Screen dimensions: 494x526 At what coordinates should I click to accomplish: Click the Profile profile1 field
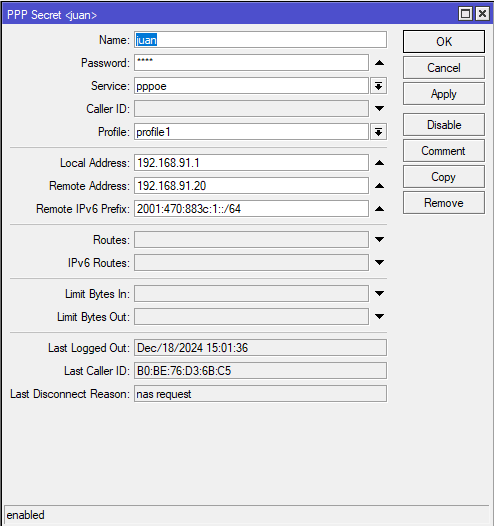[251, 132]
